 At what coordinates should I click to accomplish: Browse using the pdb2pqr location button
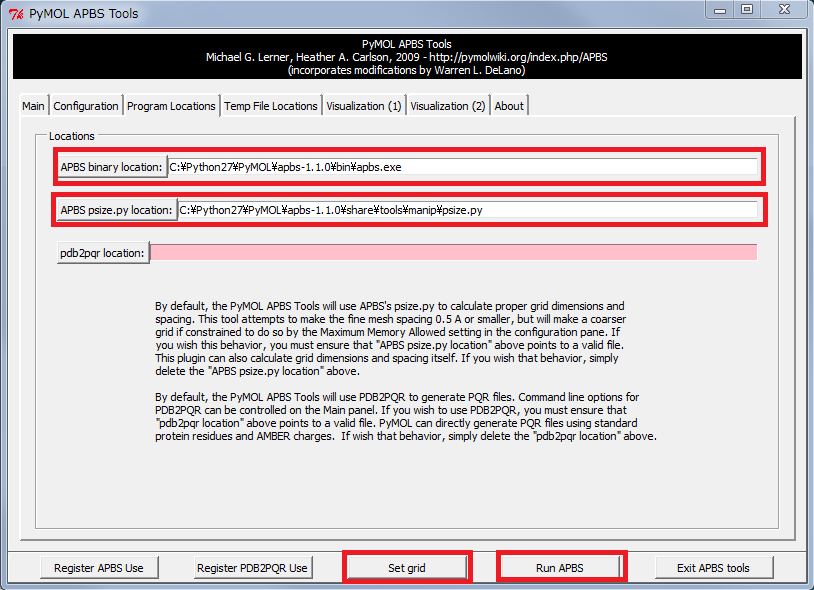[x=103, y=253]
